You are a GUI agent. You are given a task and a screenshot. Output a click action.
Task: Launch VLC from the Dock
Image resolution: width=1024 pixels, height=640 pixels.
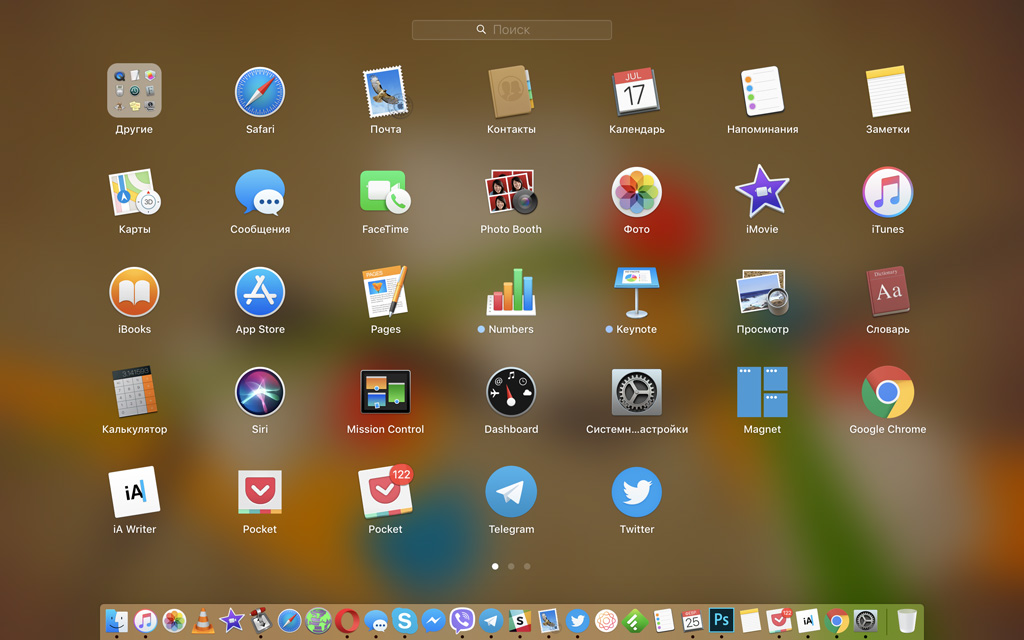point(203,620)
